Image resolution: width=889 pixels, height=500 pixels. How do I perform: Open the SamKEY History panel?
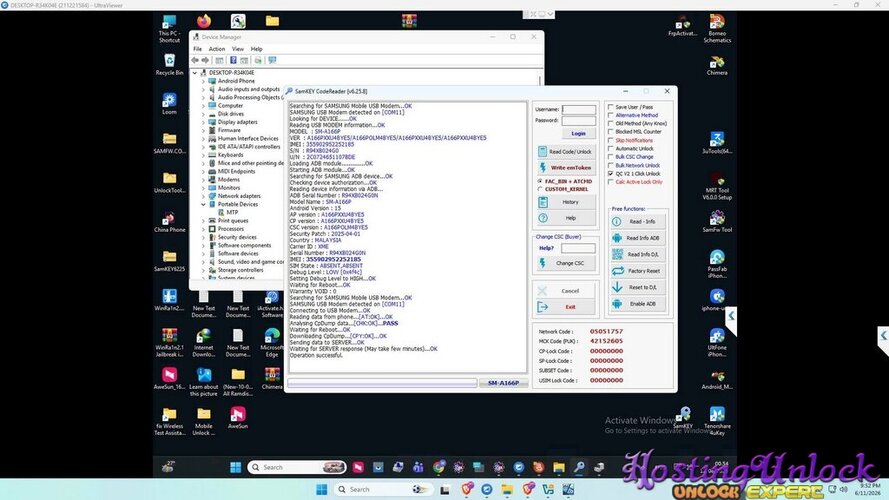click(565, 202)
